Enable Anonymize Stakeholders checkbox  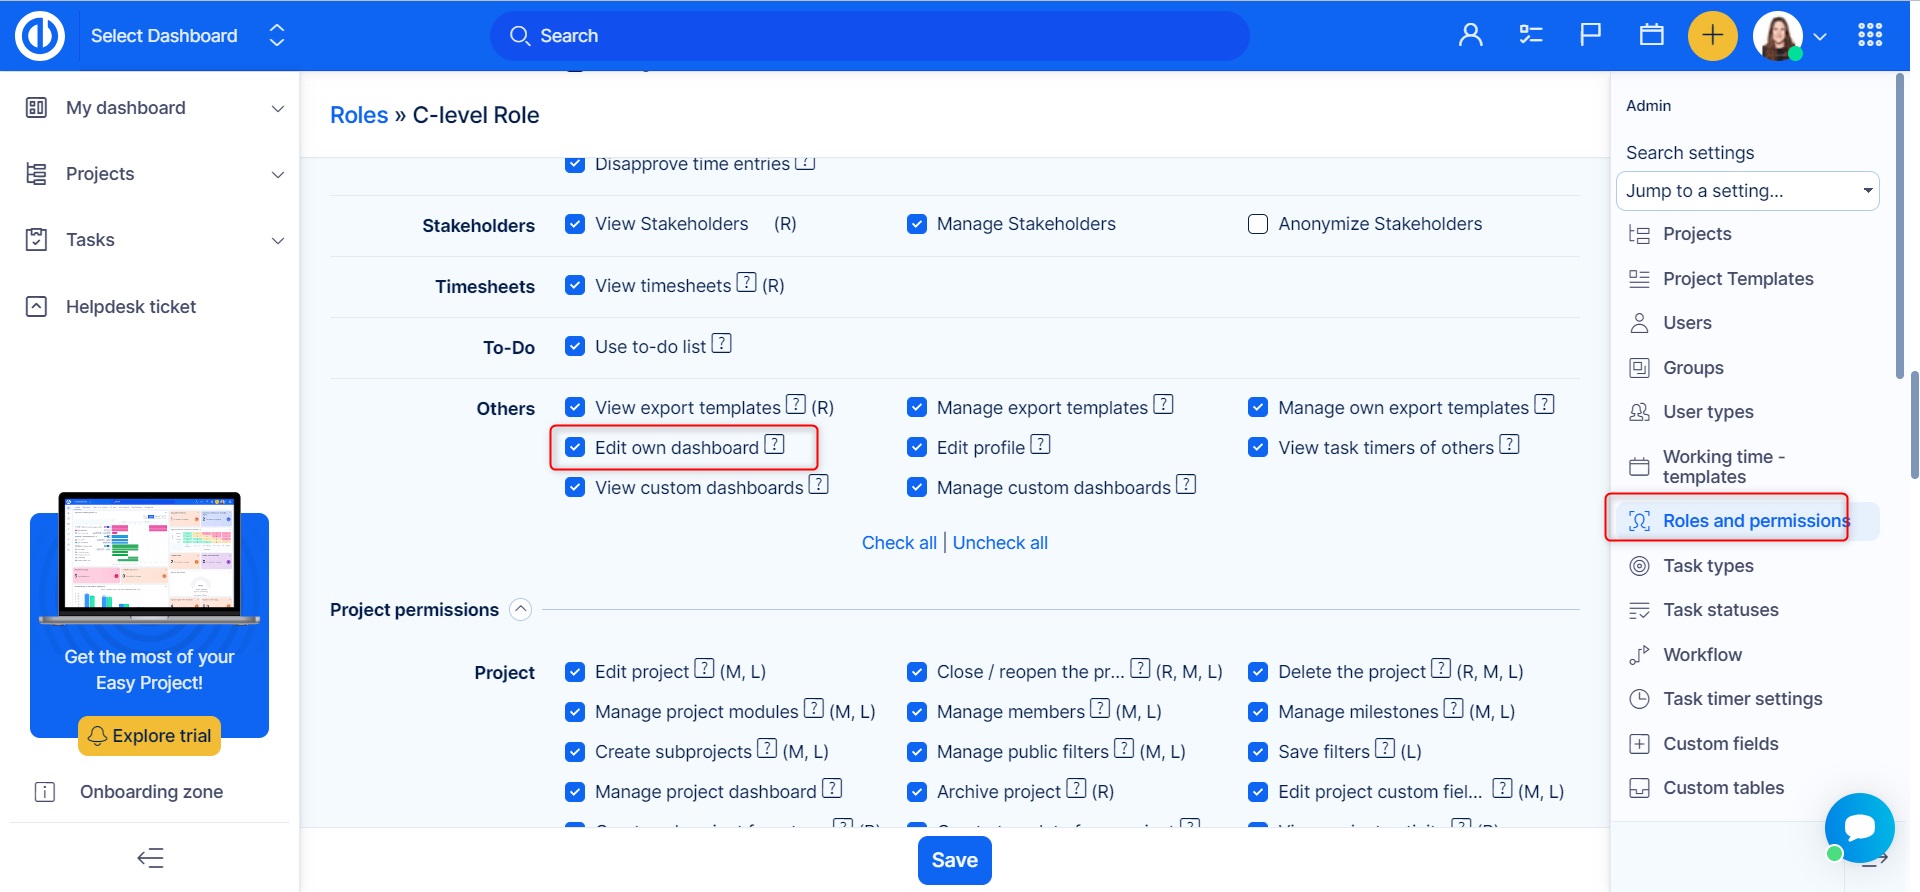click(1258, 224)
